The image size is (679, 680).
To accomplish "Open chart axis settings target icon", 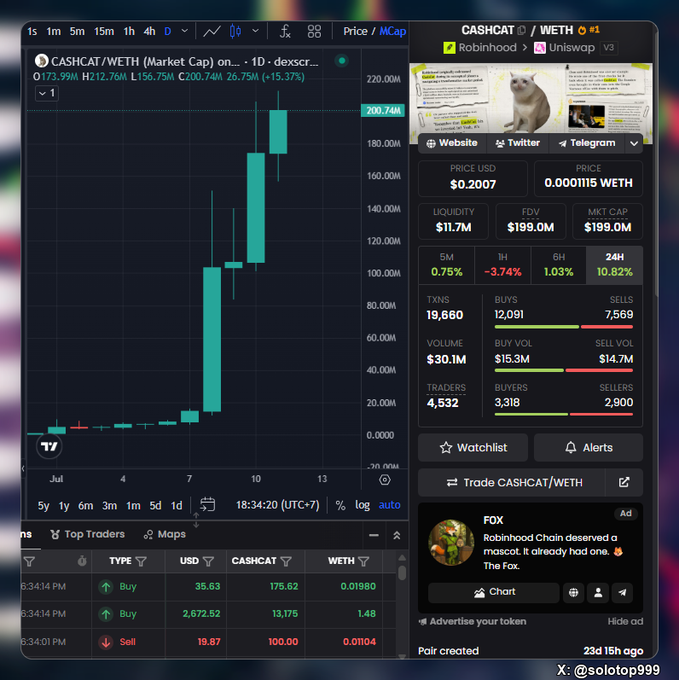I will click(x=385, y=480).
